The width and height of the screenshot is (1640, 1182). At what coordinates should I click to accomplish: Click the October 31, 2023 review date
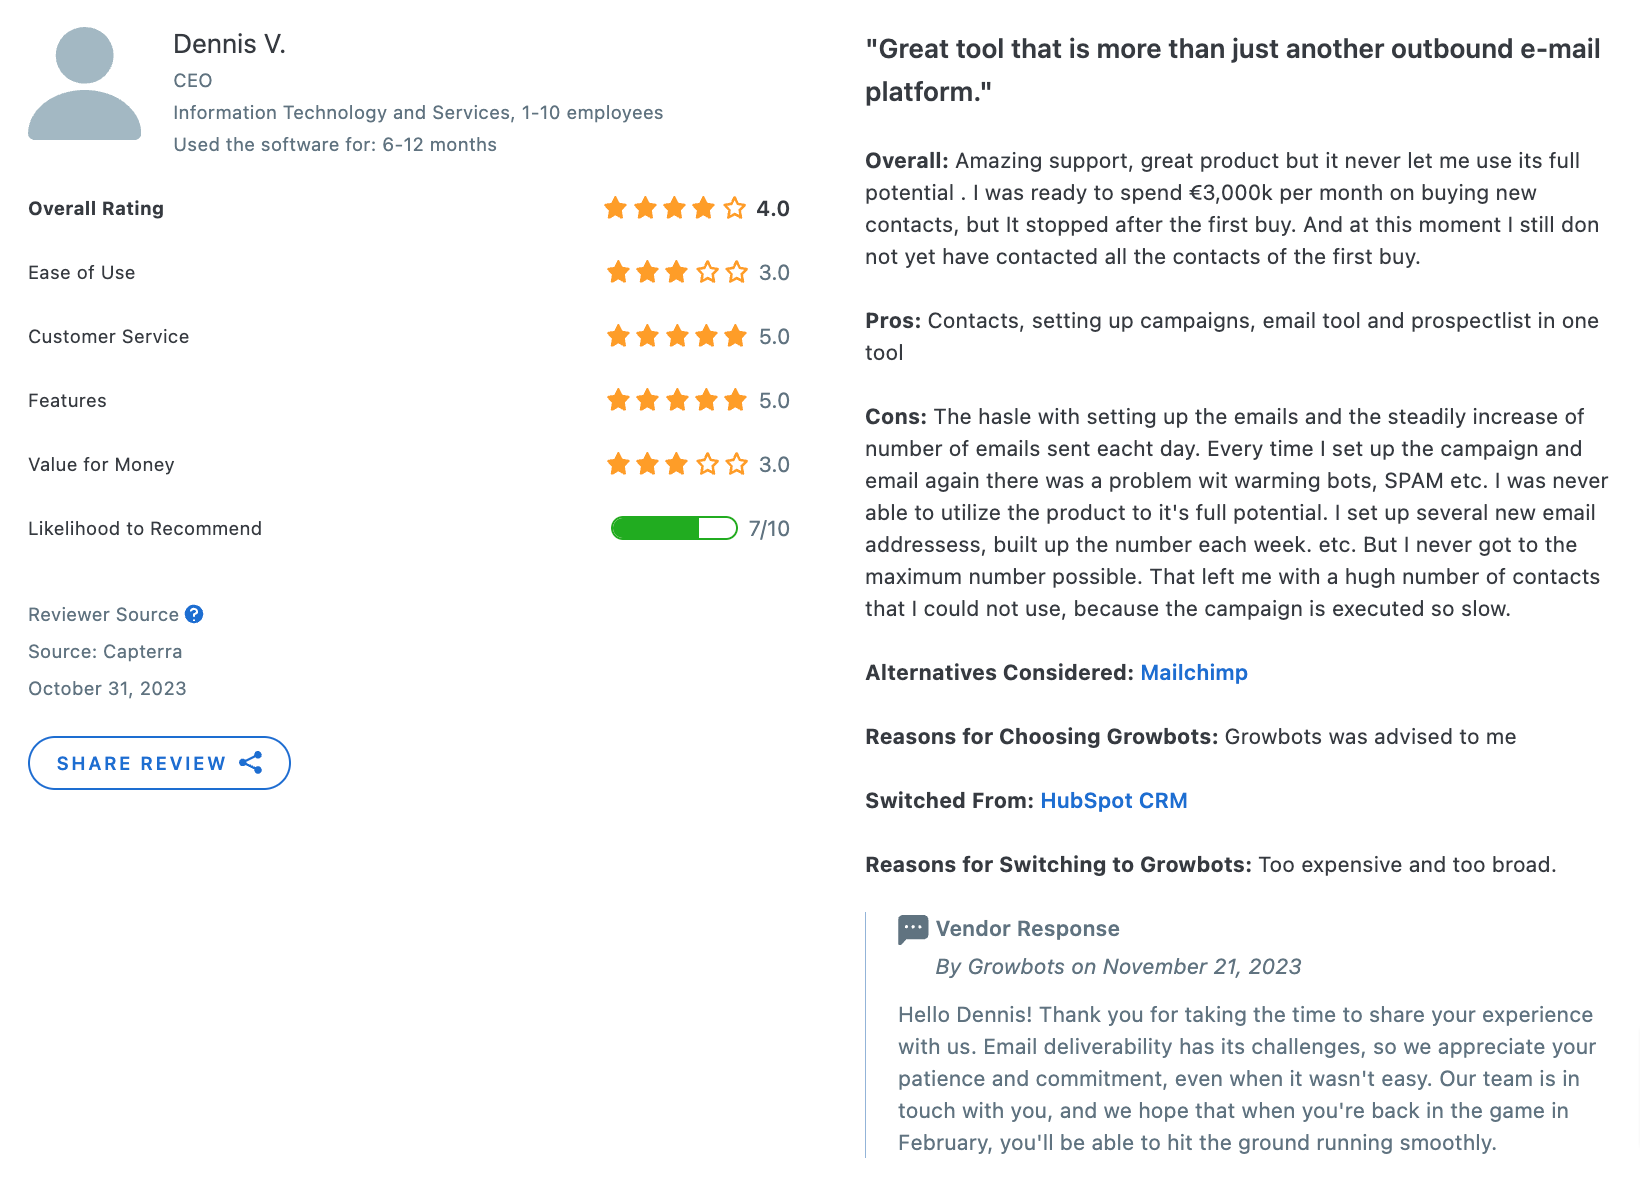(x=107, y=688)
